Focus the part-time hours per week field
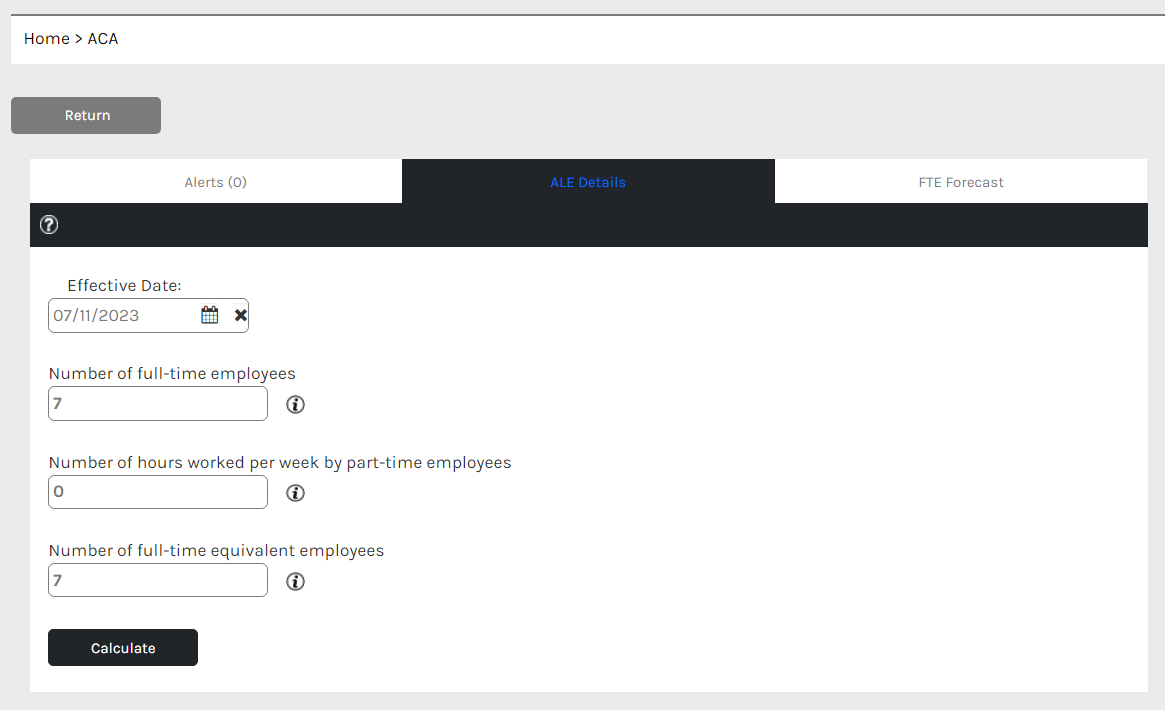The height and width of the screenshot is (710, 1165). (158, 492)
